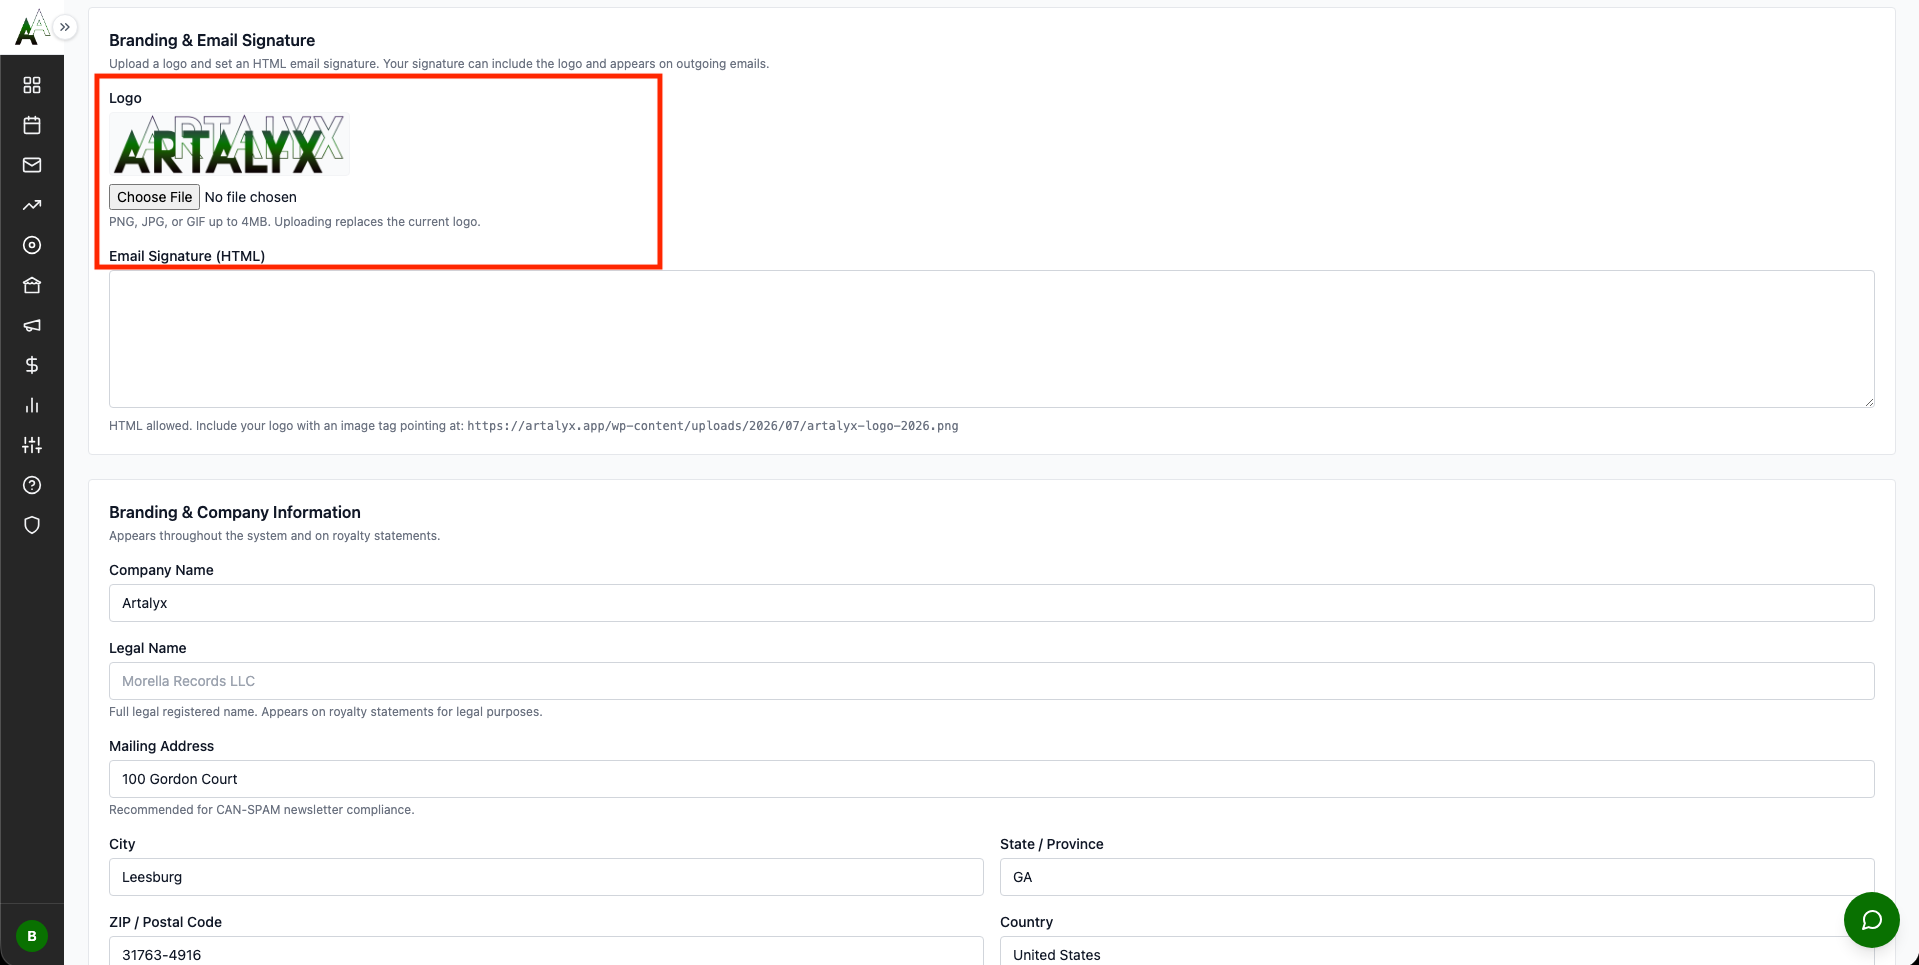The height and width of the screenshot is (965, 1919).
Task: Open the calendar icon in sidebar
Action: [32, 125]
